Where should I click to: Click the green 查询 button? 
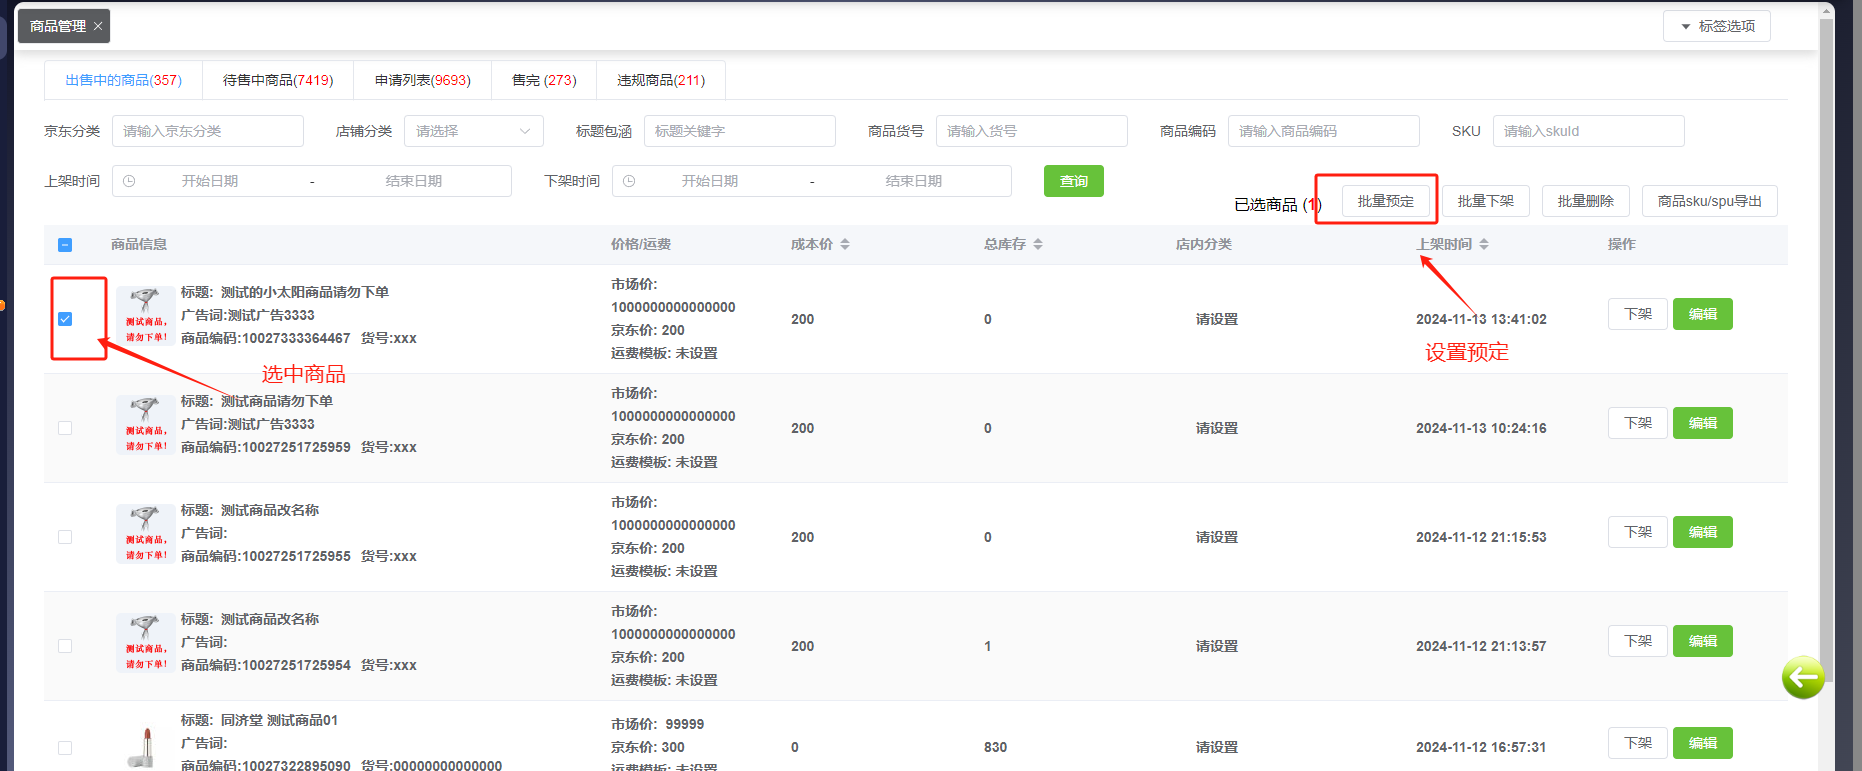(1073, 181)
